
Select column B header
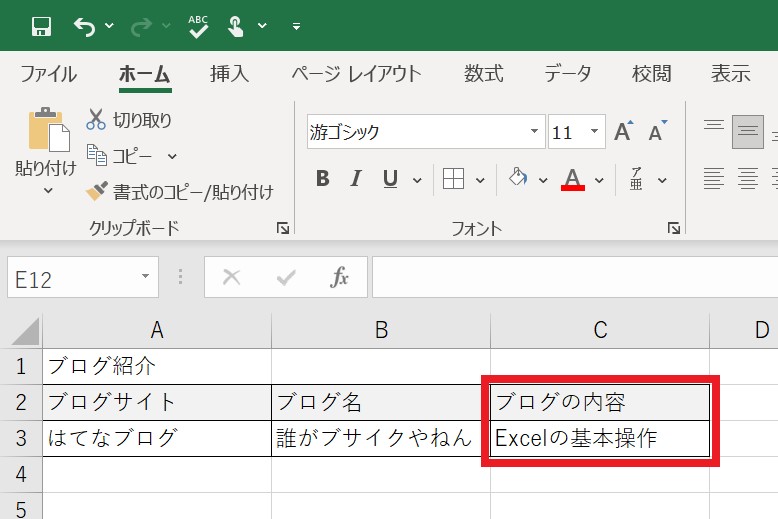pyautogui.click(x=381, y=330)
